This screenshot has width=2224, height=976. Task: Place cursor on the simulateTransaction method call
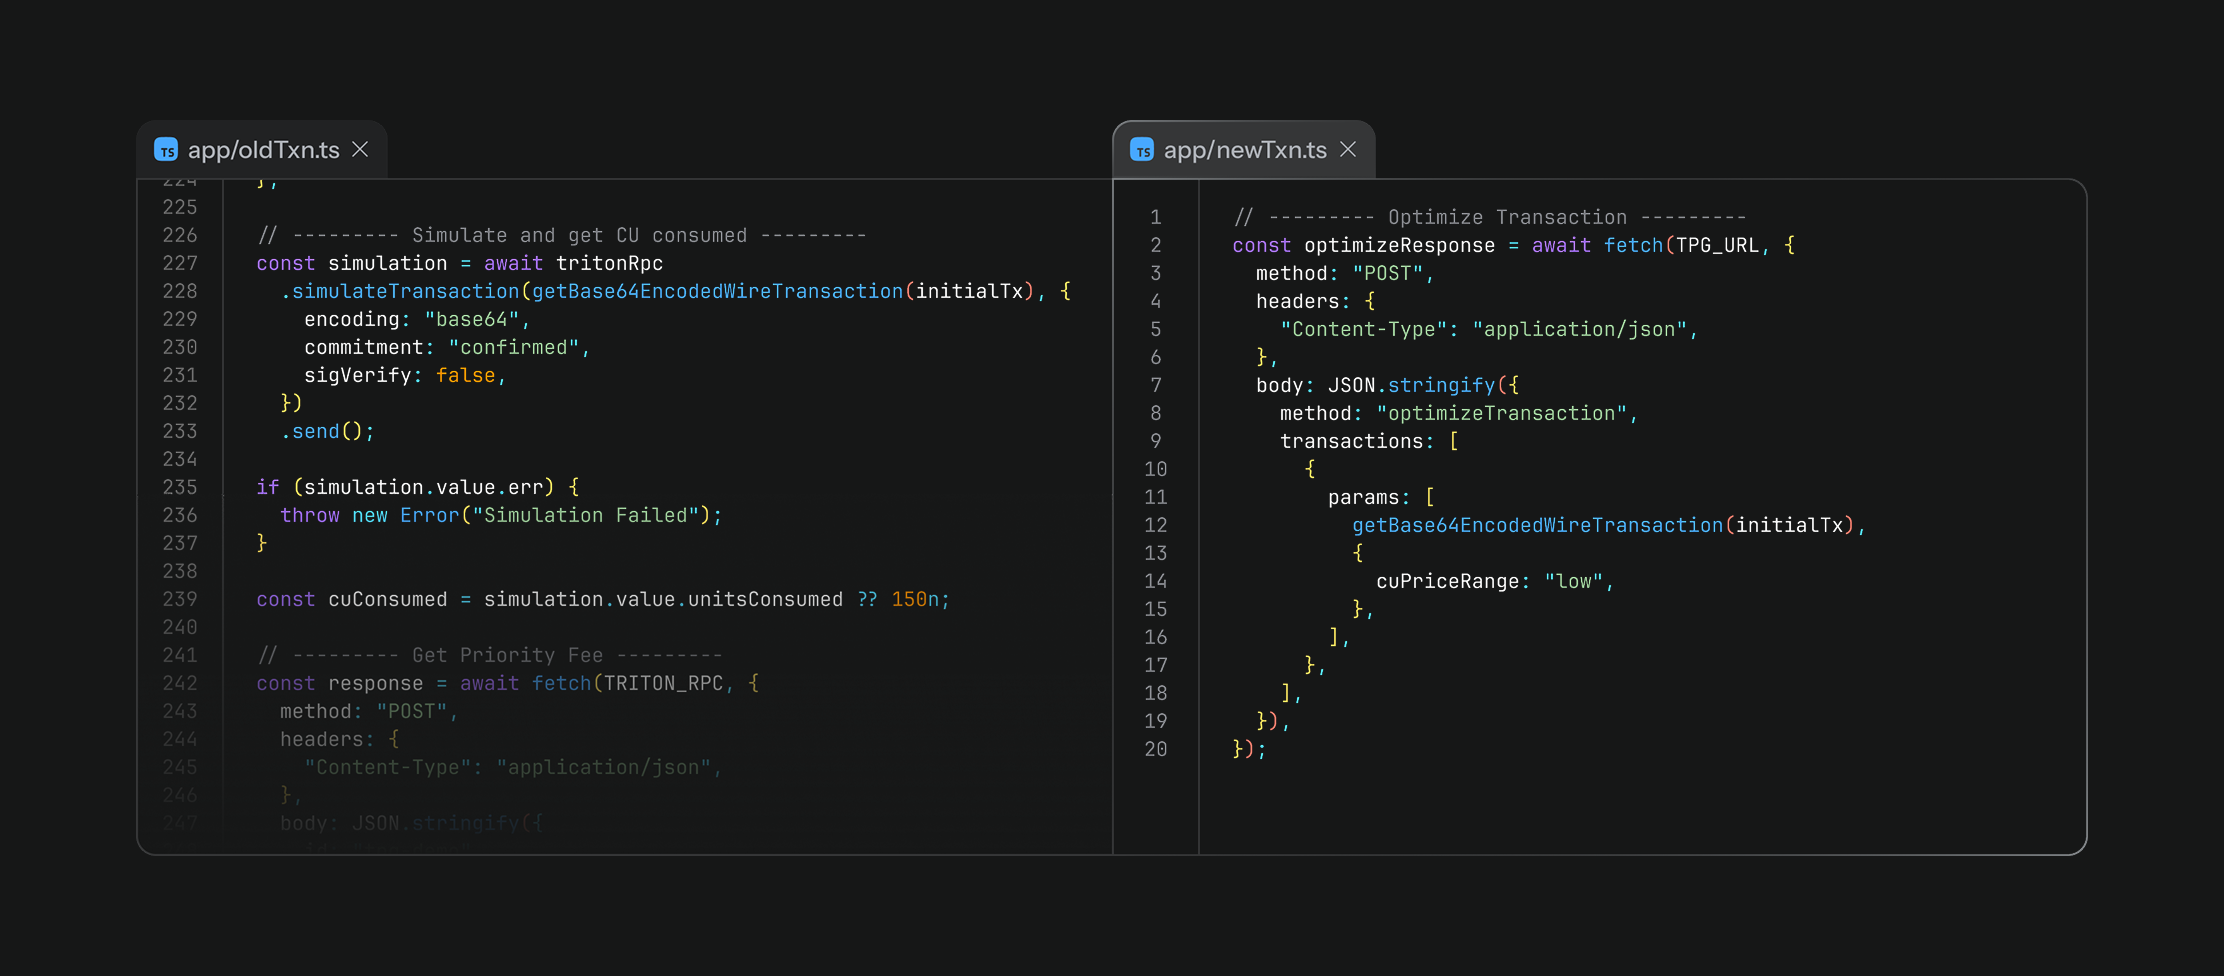[405, 291]
